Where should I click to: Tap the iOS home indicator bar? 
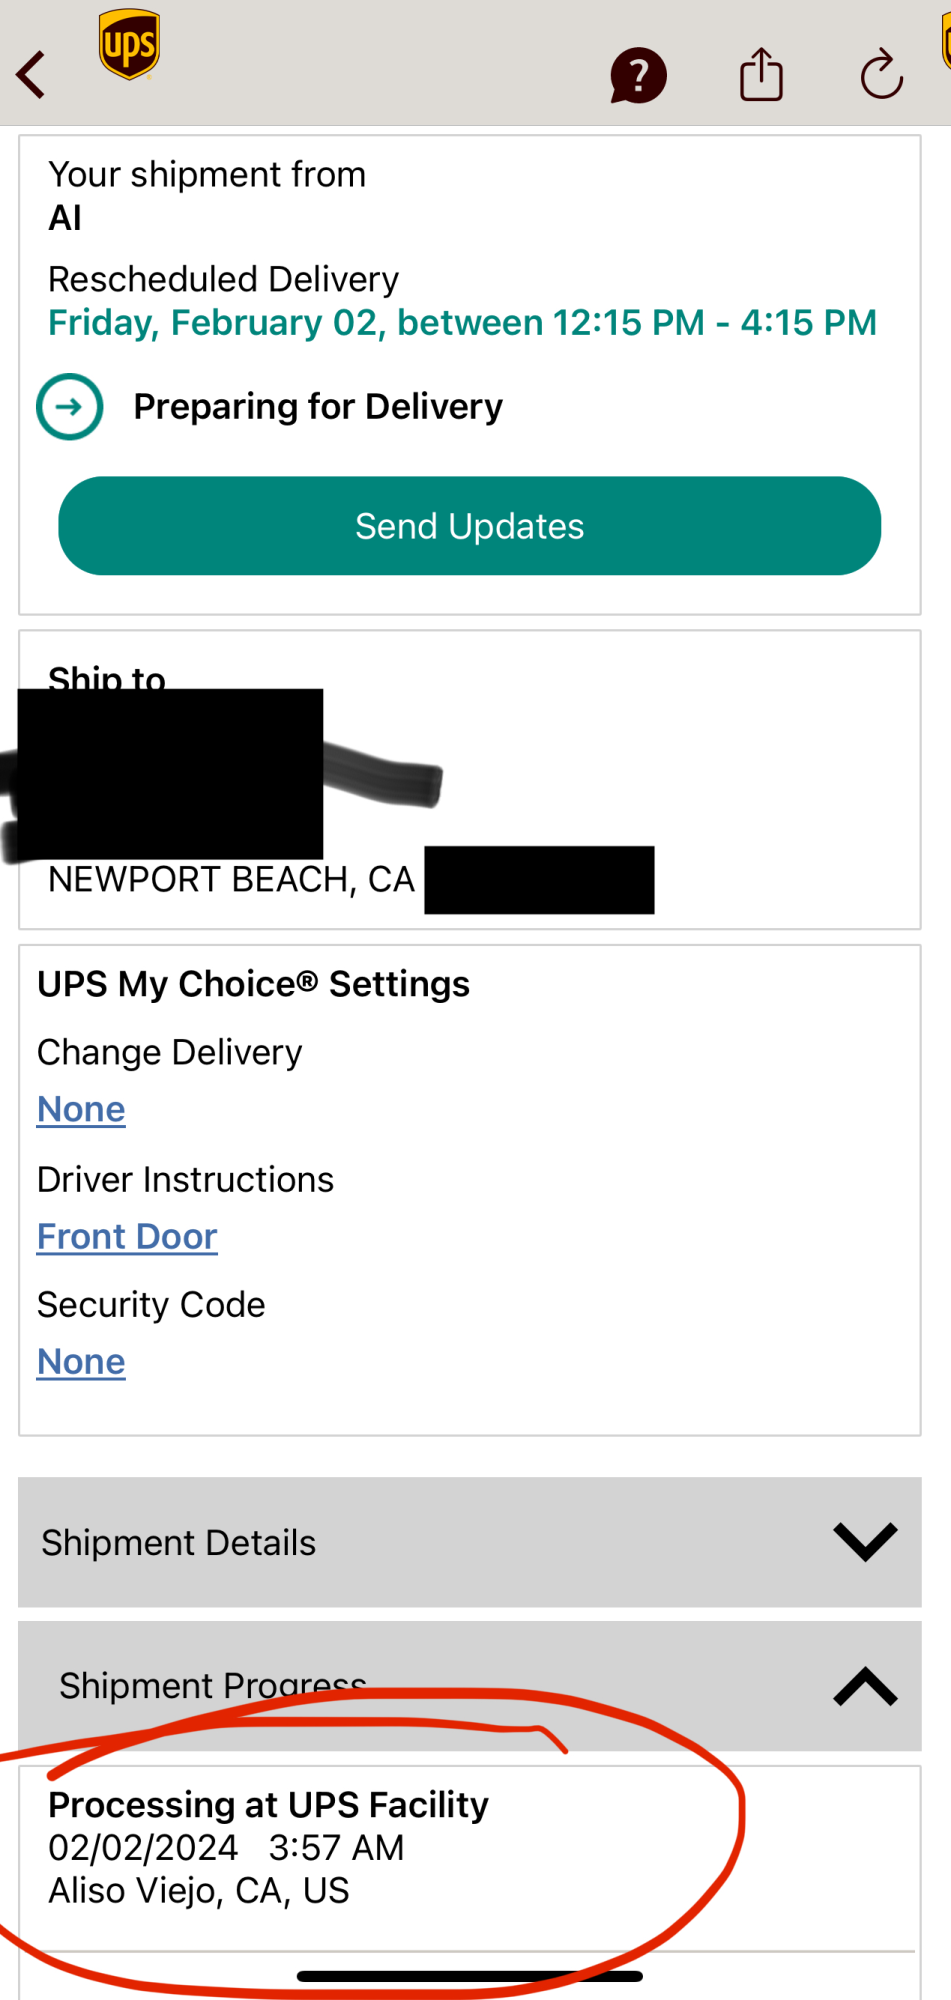coord(469,1976)
